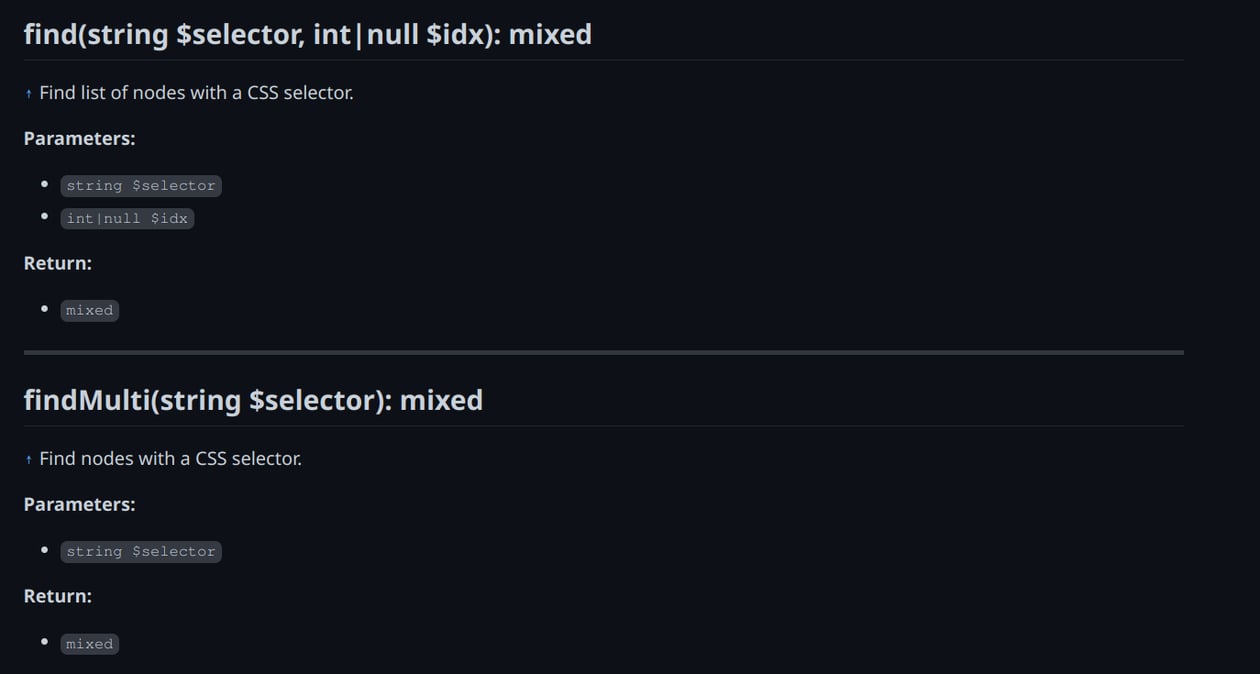Viewport: 1260px width, 674px height.
Task: Click 'Find nodes with a CSS selector' text
Action: point(170,459)
